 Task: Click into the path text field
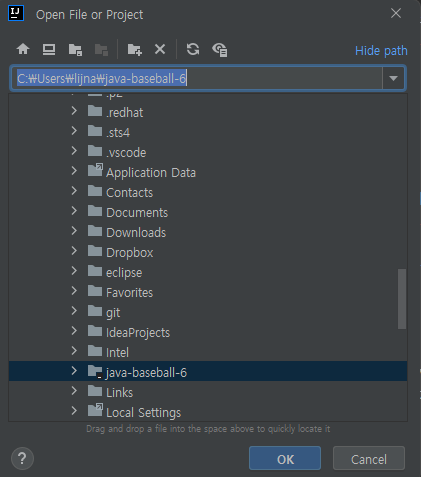196,78
